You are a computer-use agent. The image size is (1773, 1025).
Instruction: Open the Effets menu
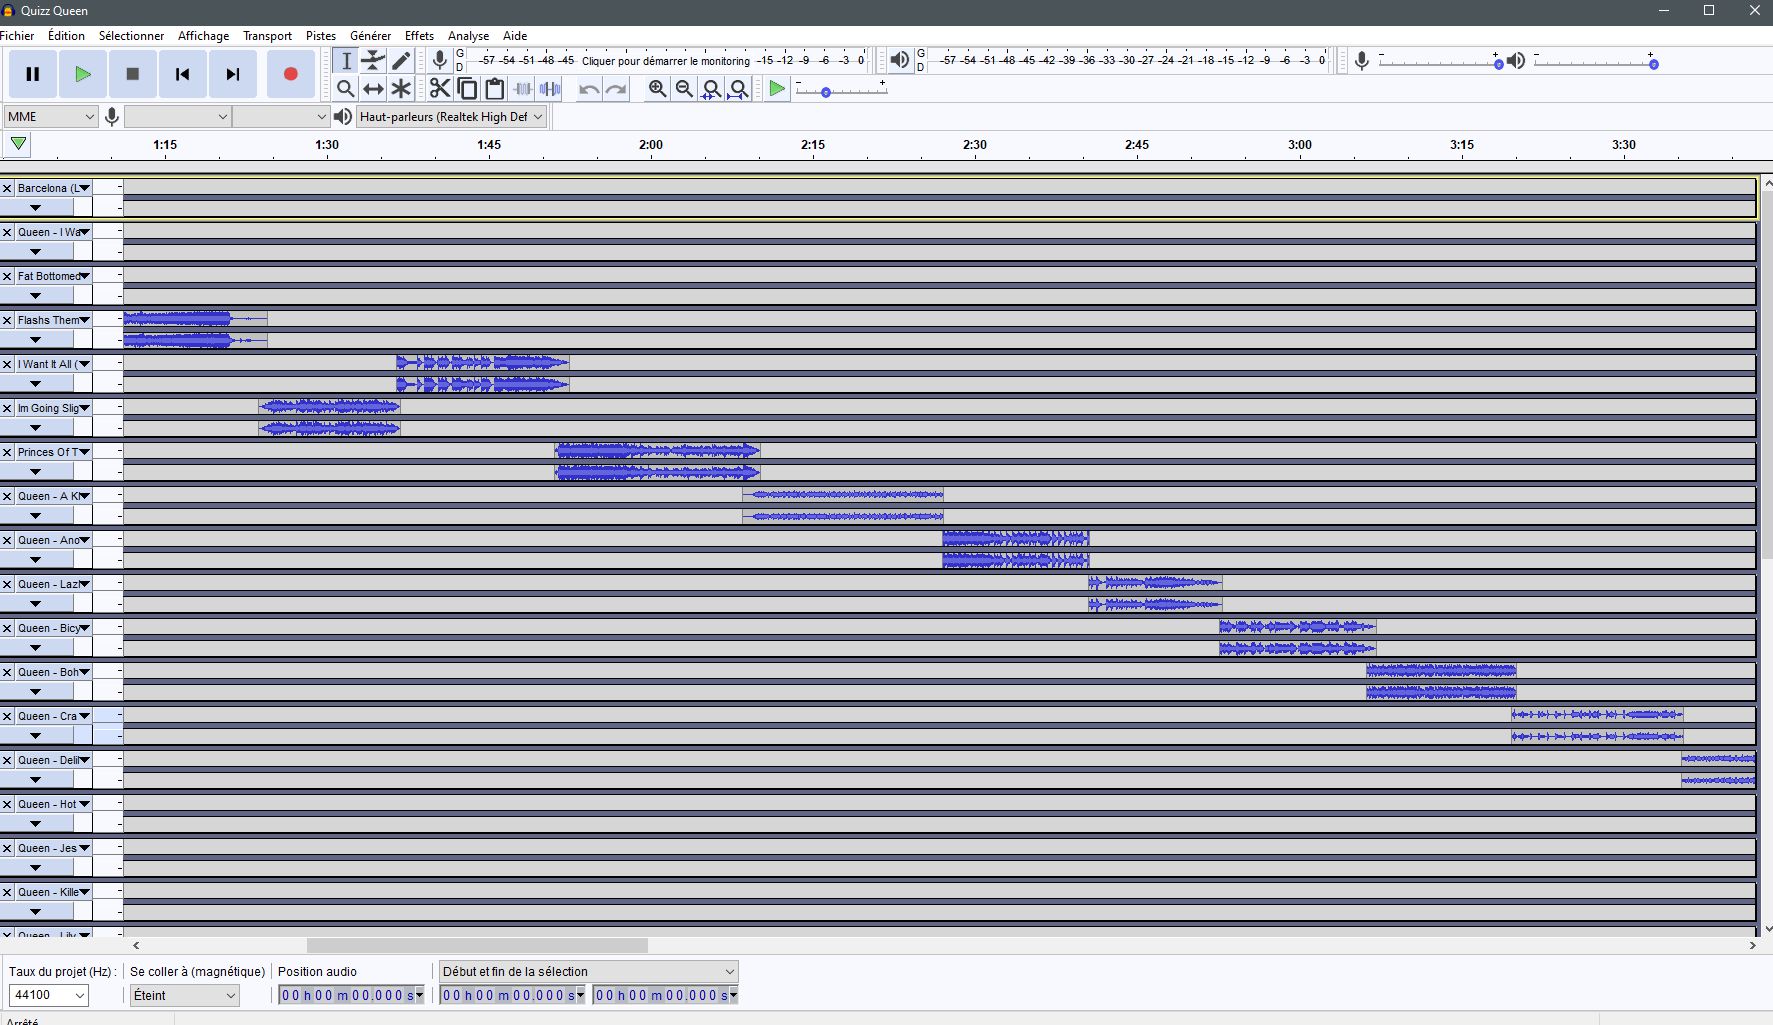pos(419,36)
